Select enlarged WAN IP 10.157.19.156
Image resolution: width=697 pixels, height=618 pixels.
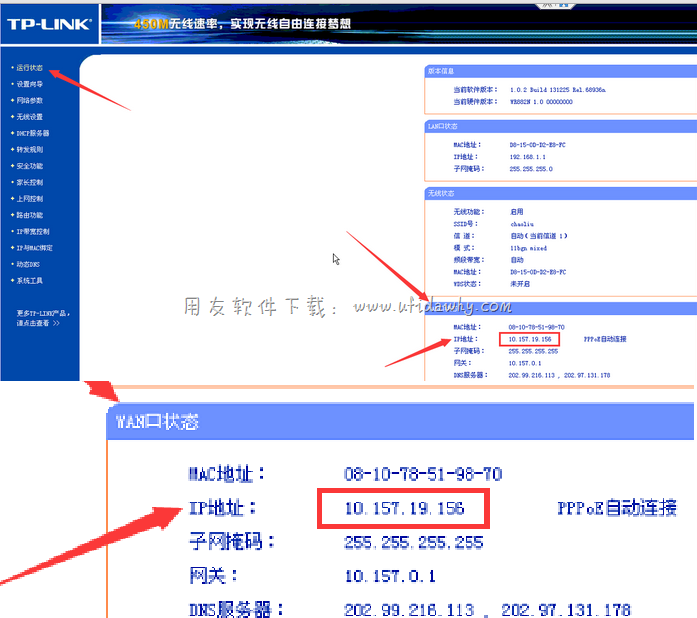[x=405, y=509]
